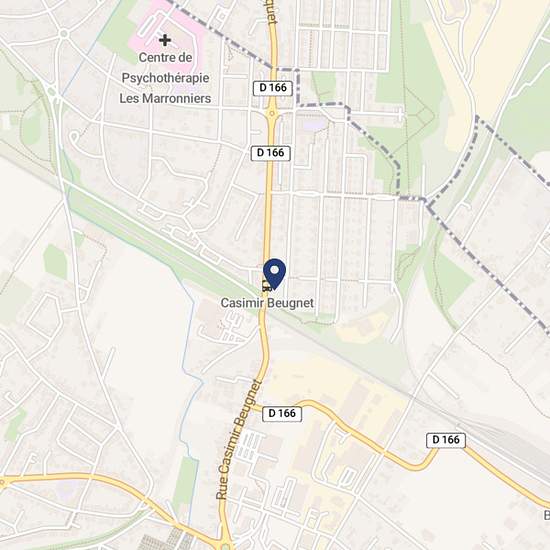
Task: Click the roundabout on the D 166 road
Action: pos(272,113)
